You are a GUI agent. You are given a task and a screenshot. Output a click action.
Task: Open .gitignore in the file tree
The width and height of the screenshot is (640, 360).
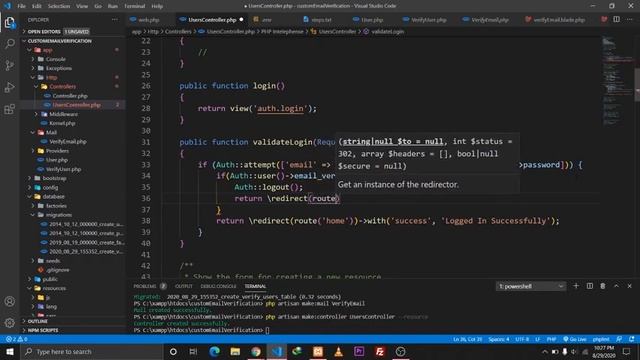[59, 270]
